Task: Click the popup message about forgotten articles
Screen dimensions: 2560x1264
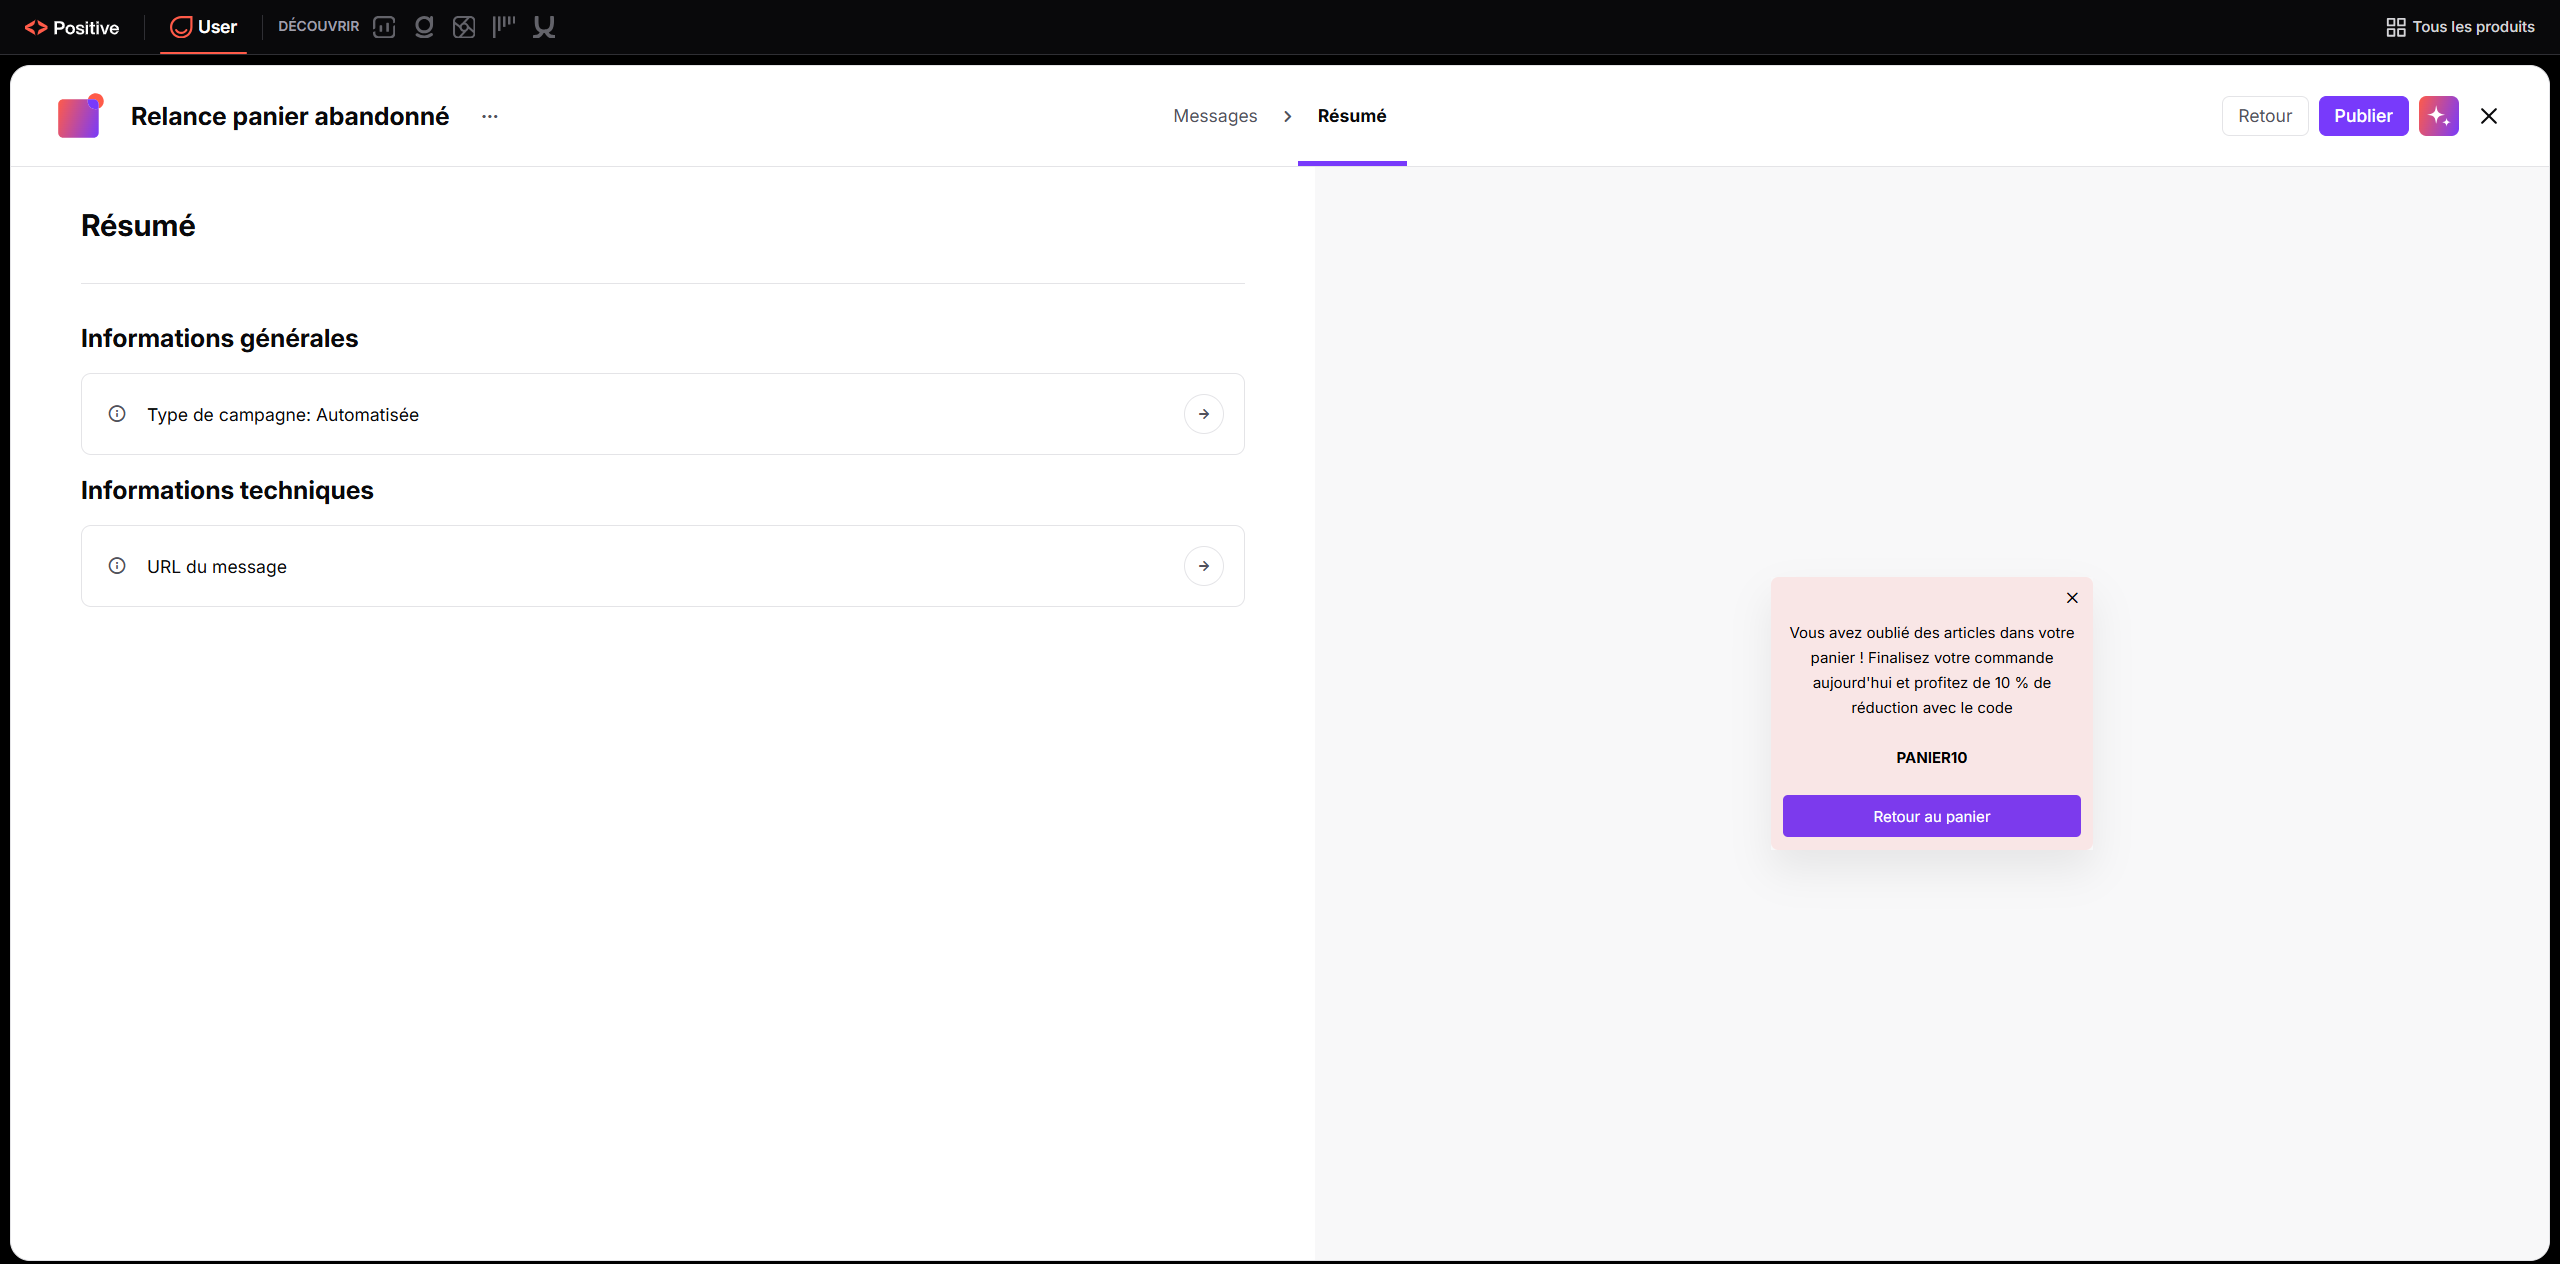Action: [1932, 670]
